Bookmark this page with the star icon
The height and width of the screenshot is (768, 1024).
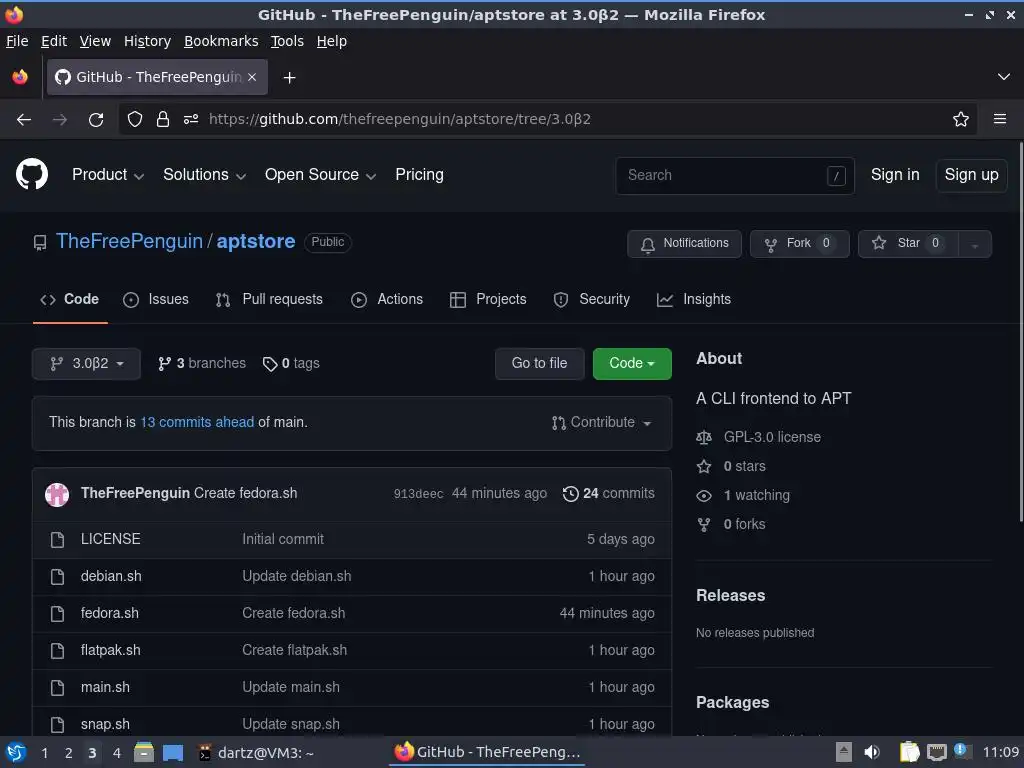961,120
